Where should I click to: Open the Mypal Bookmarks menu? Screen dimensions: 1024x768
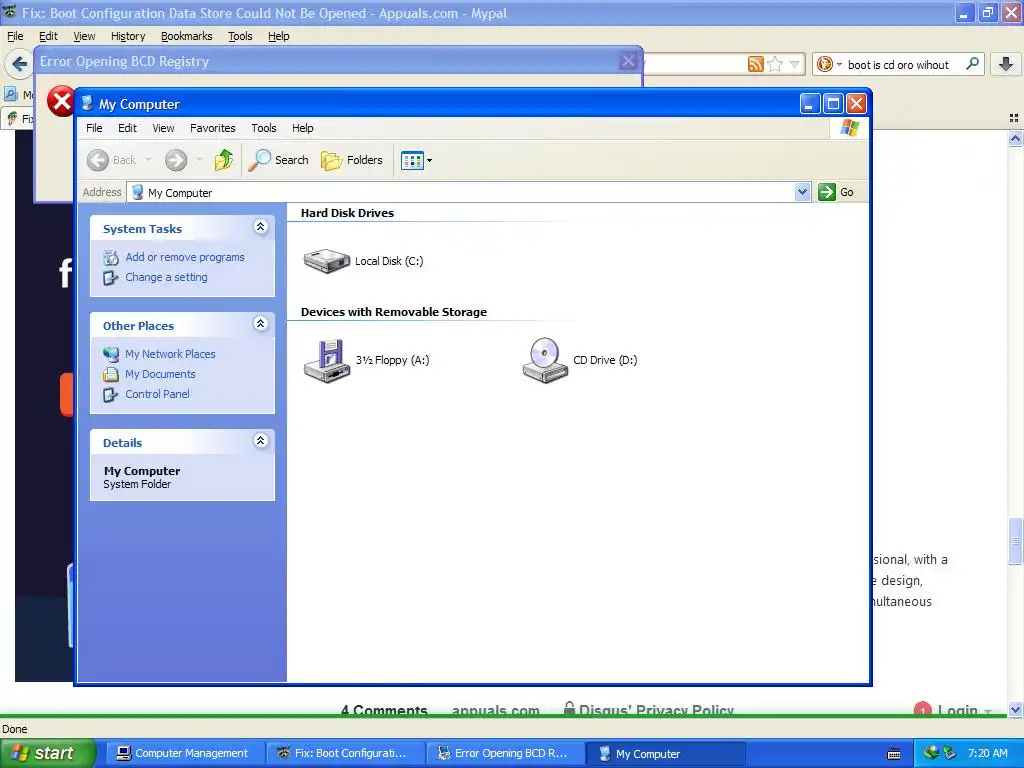coord(187,37)
